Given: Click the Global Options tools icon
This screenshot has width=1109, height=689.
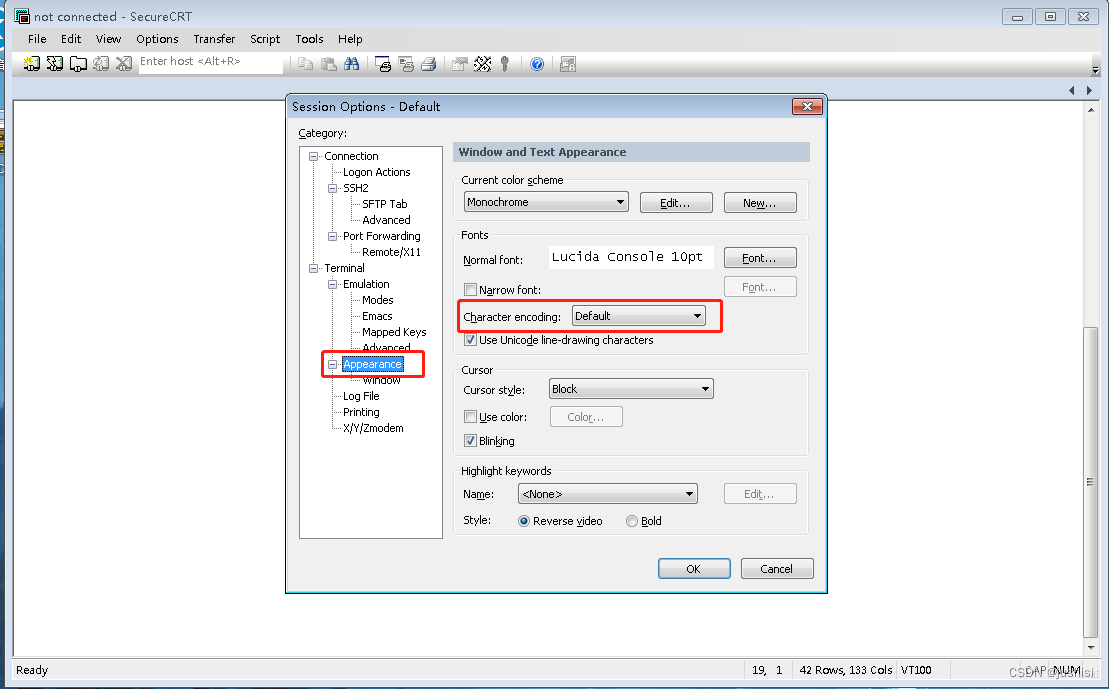Looking at the screenshot, I should pyautogui.click(x=483, y=64).
